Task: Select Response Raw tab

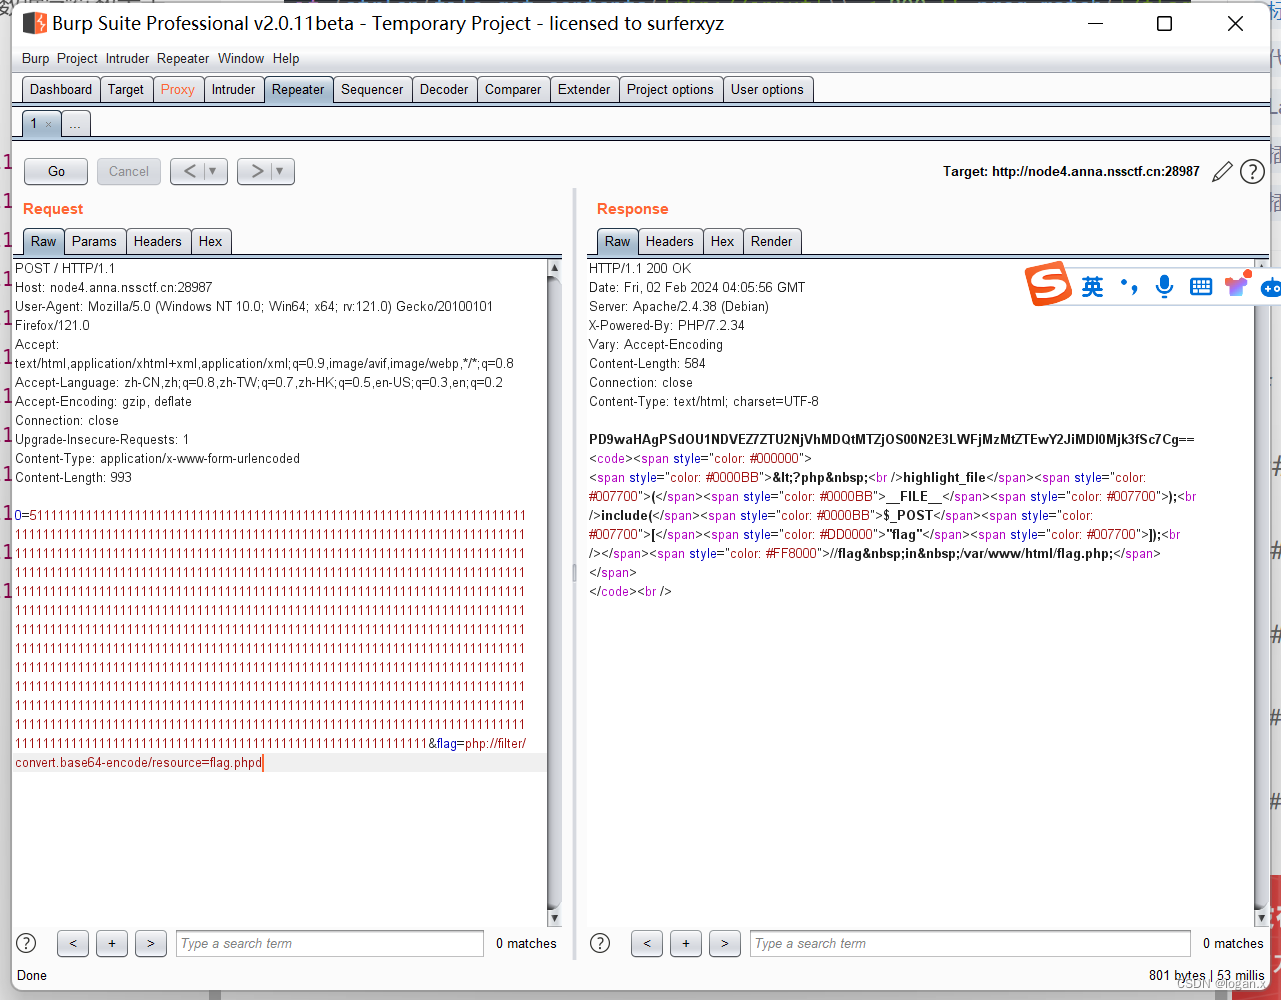Action: (x=618, y=241)
